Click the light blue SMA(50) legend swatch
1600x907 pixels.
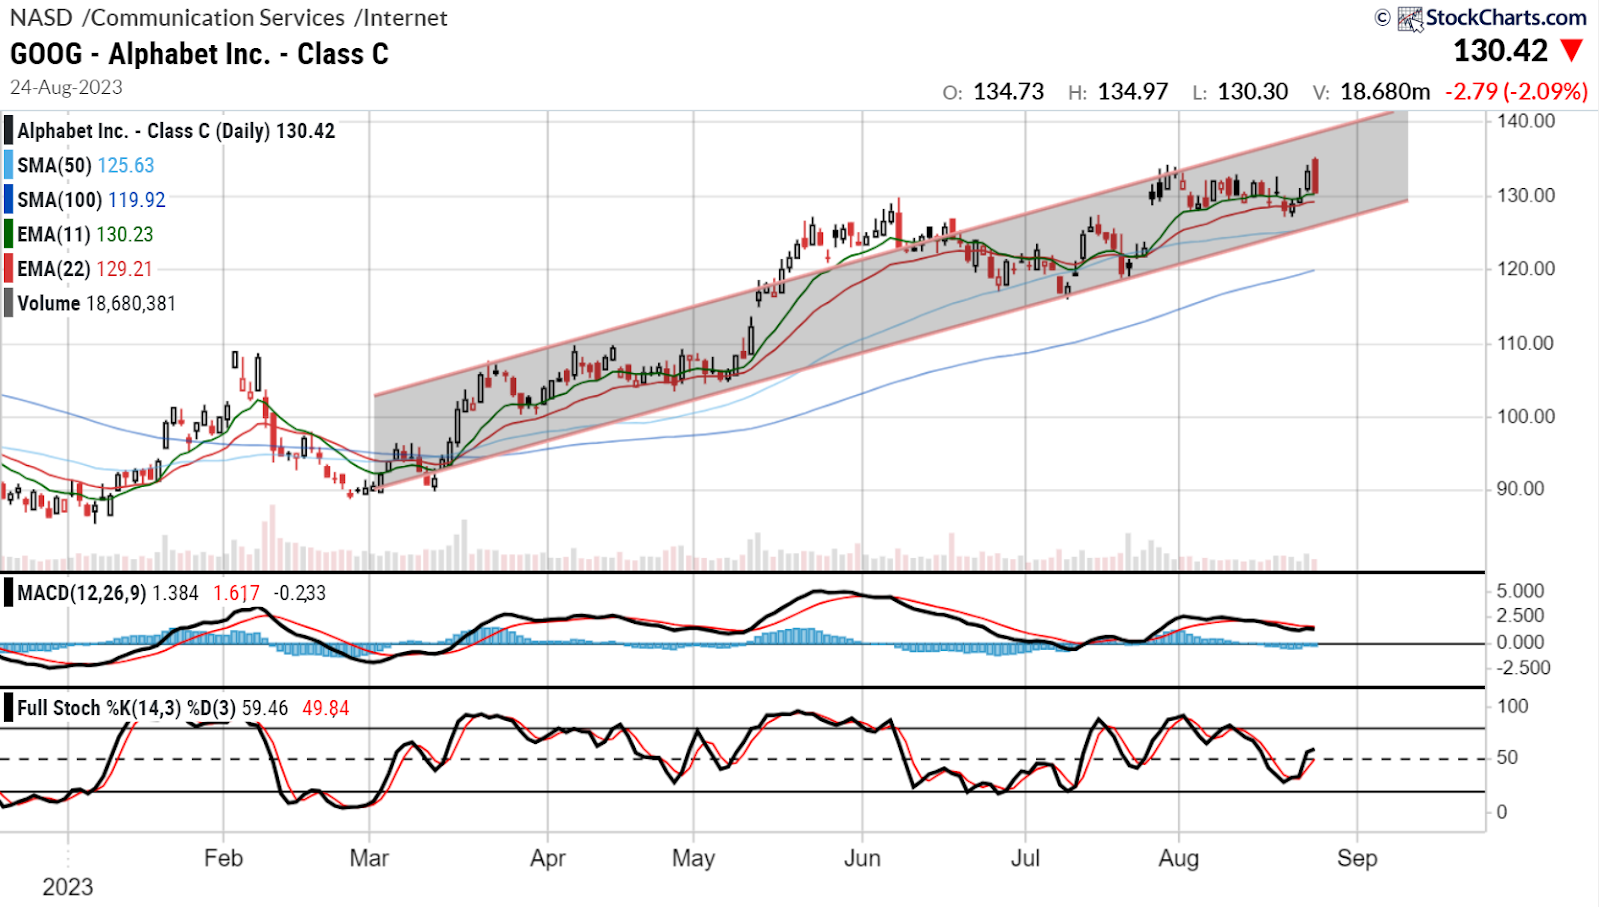coord(8,165)
